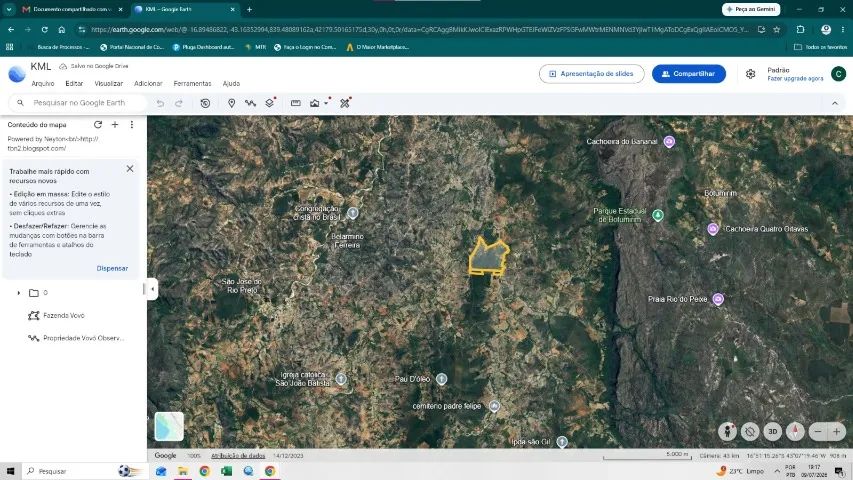Refresh the Conteúdo do mapa panel
This screenshot has height=480, width=853.
98,125
